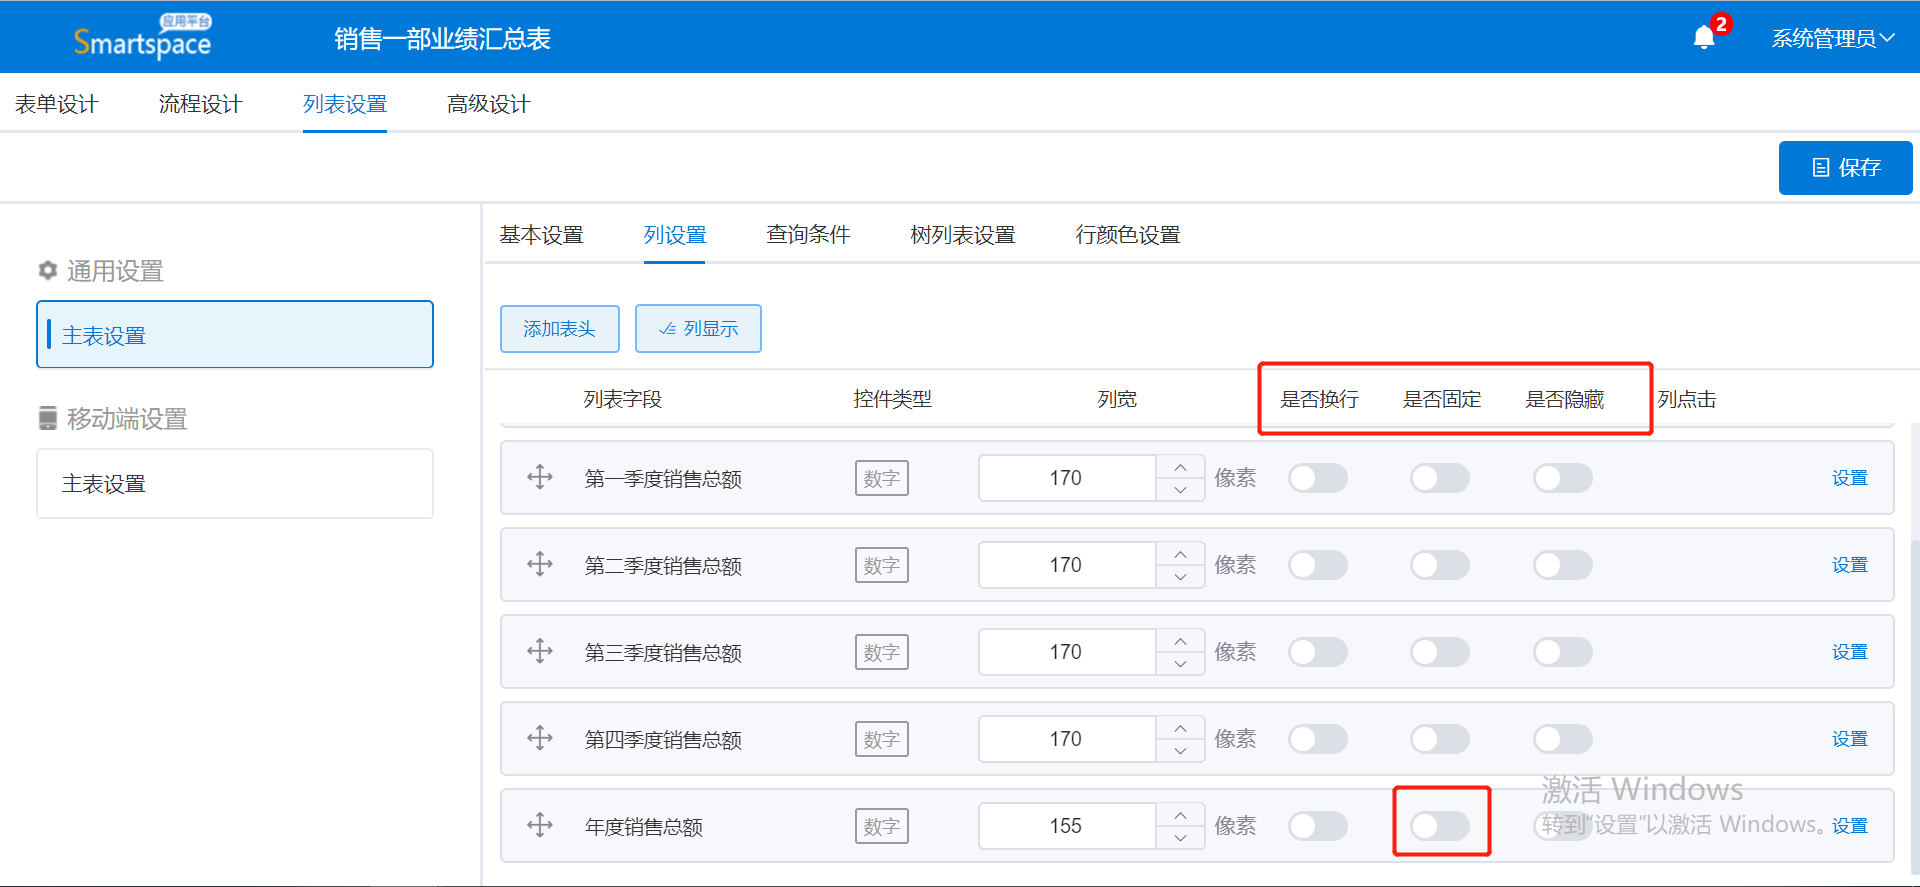Toggle 是否固定 for 第一季度销售总额
Viewport: 1920px width, 887px height.
click(1440, 478)
